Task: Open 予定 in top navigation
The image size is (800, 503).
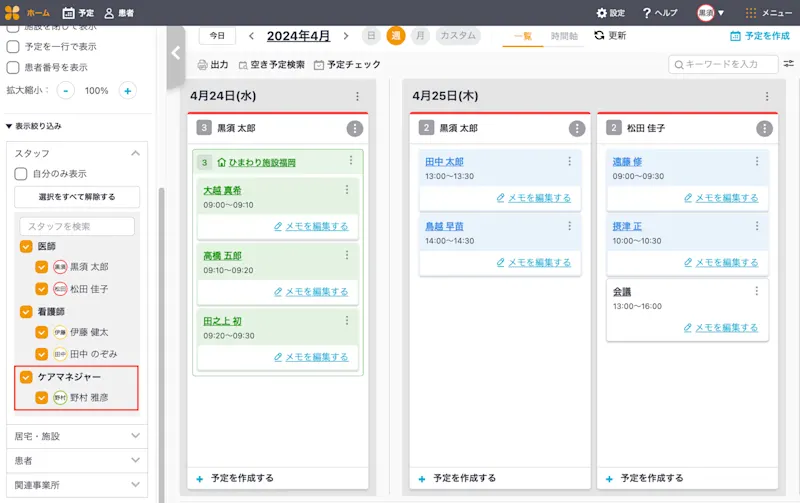Action: click(x=78, y=13)
